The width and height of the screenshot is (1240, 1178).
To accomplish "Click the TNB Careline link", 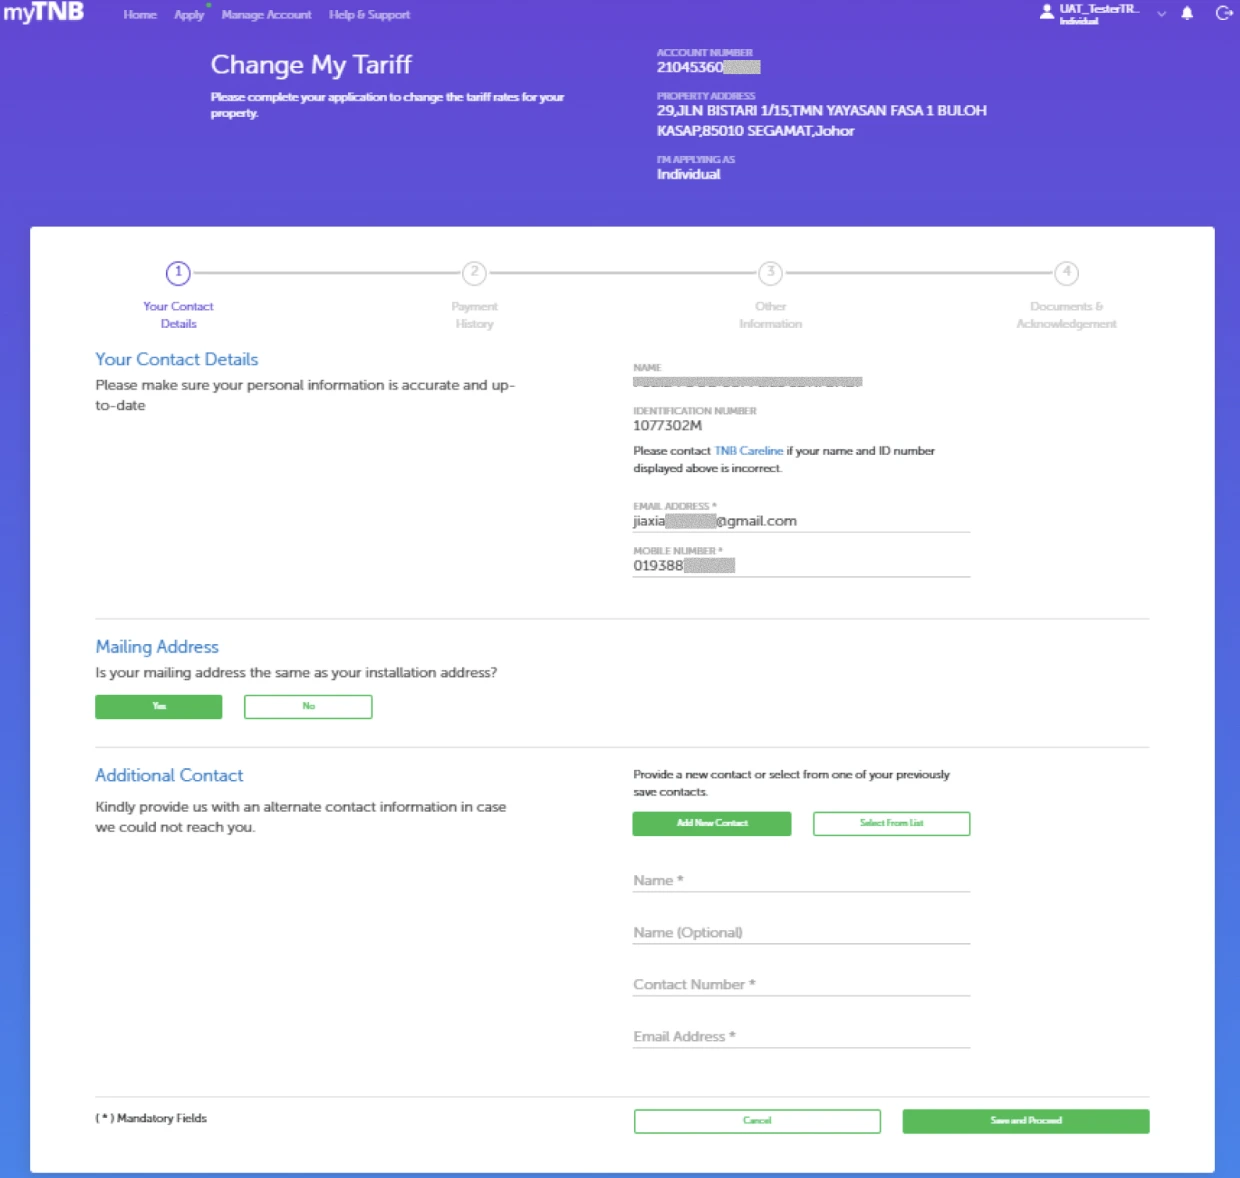I will (748, 451).
